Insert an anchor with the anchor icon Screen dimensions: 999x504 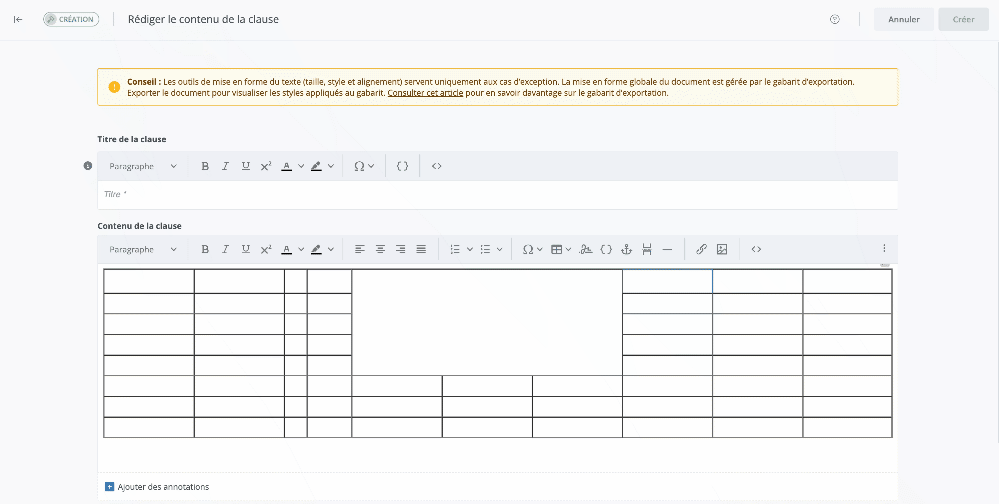coord(627,249)
